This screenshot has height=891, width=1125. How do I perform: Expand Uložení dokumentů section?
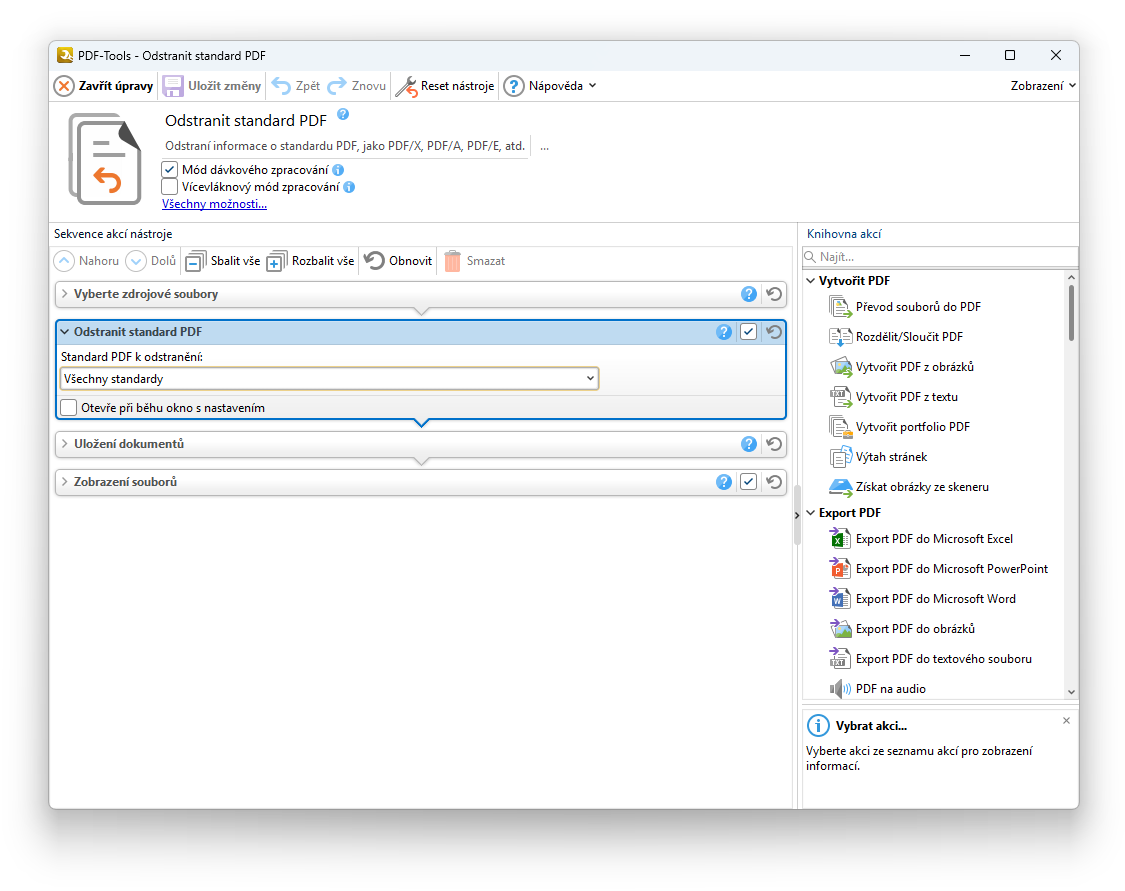click(x=65, y=444)
